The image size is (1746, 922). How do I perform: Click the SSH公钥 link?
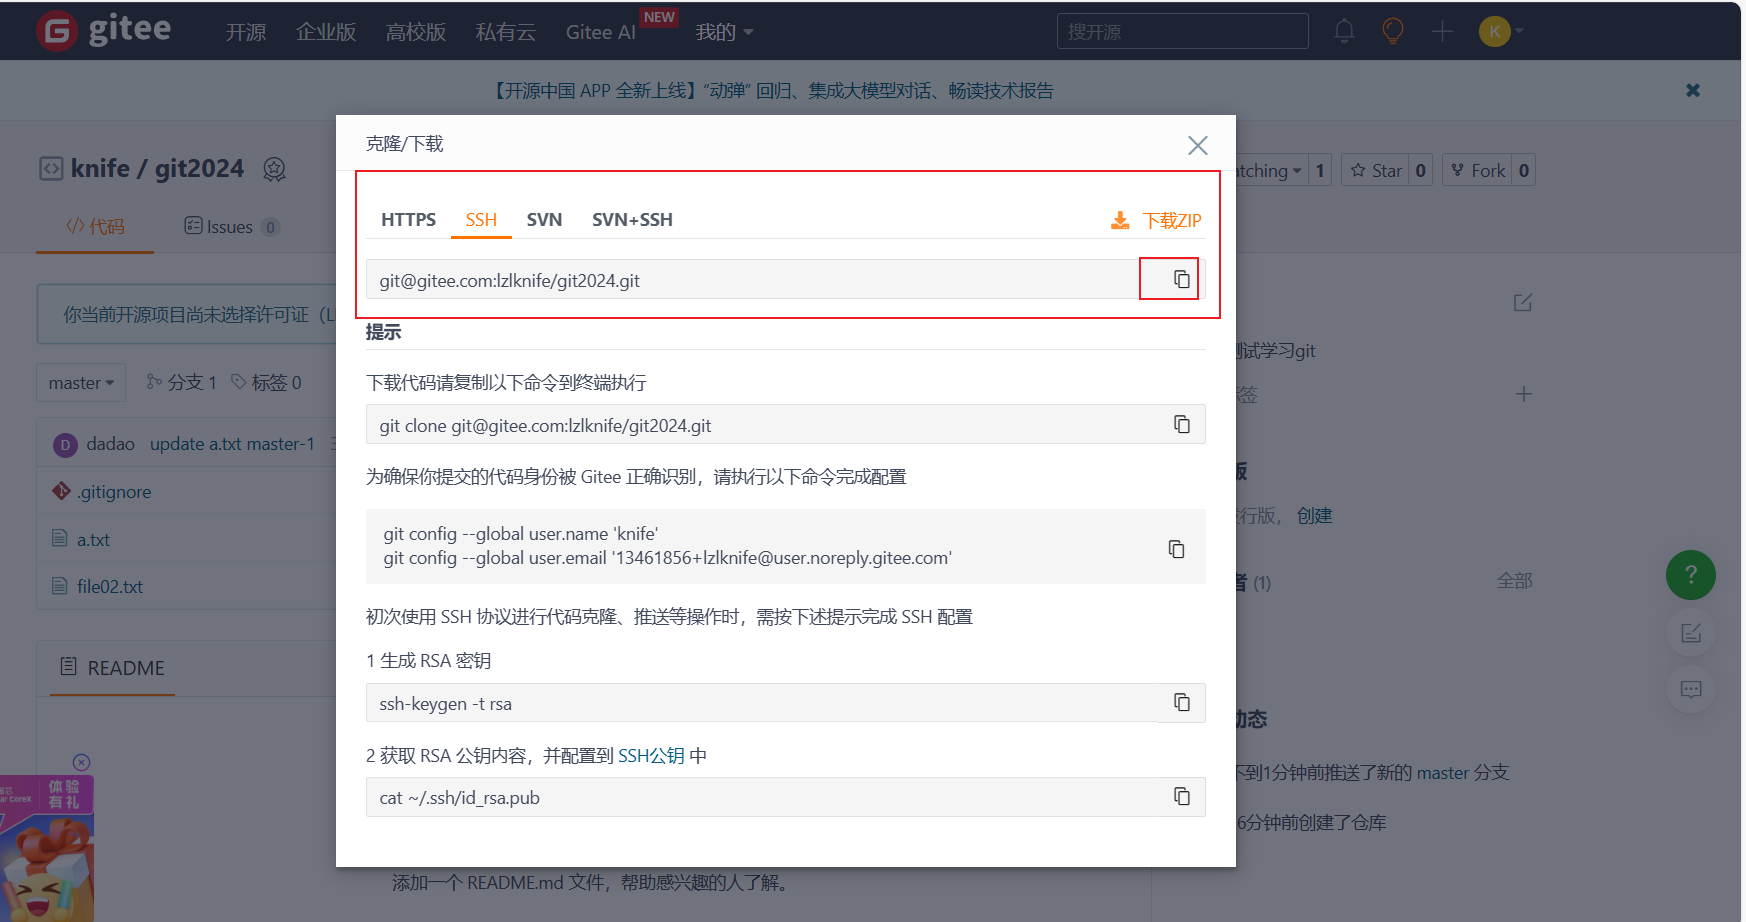click(x=651, y=756)
